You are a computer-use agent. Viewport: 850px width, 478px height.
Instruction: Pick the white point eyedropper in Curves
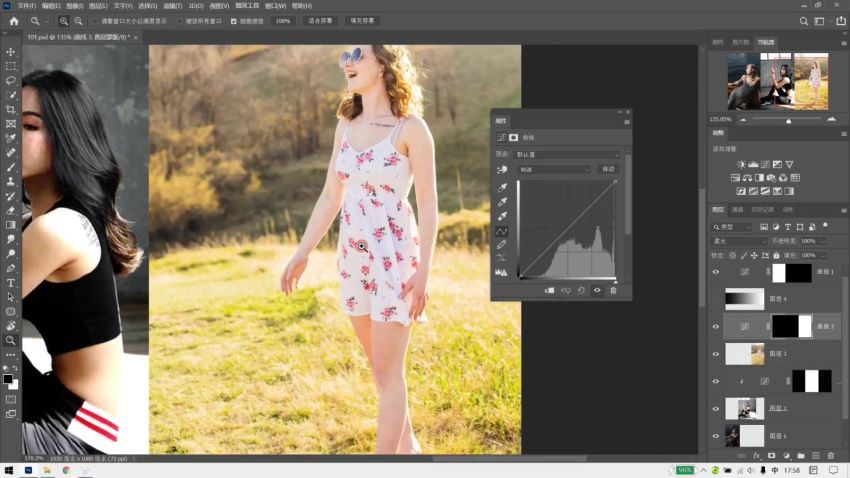[x=503, y=216]
